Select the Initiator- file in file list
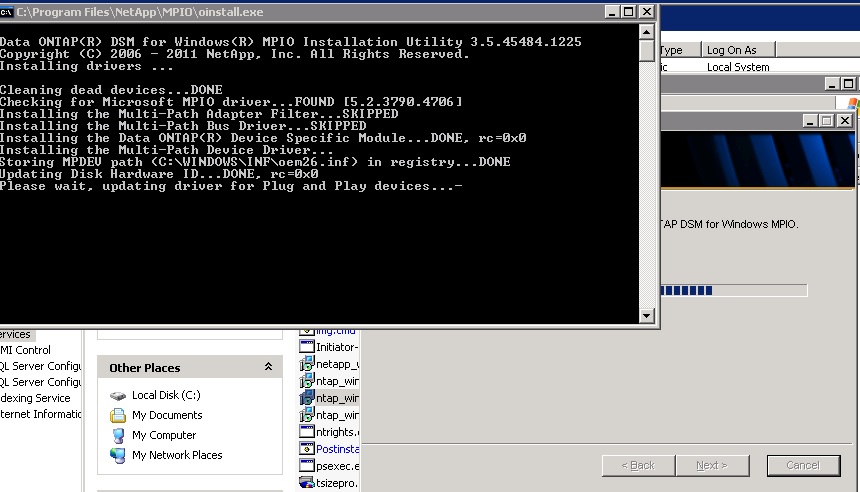The image size is (860, 492). tap(337, 347)
